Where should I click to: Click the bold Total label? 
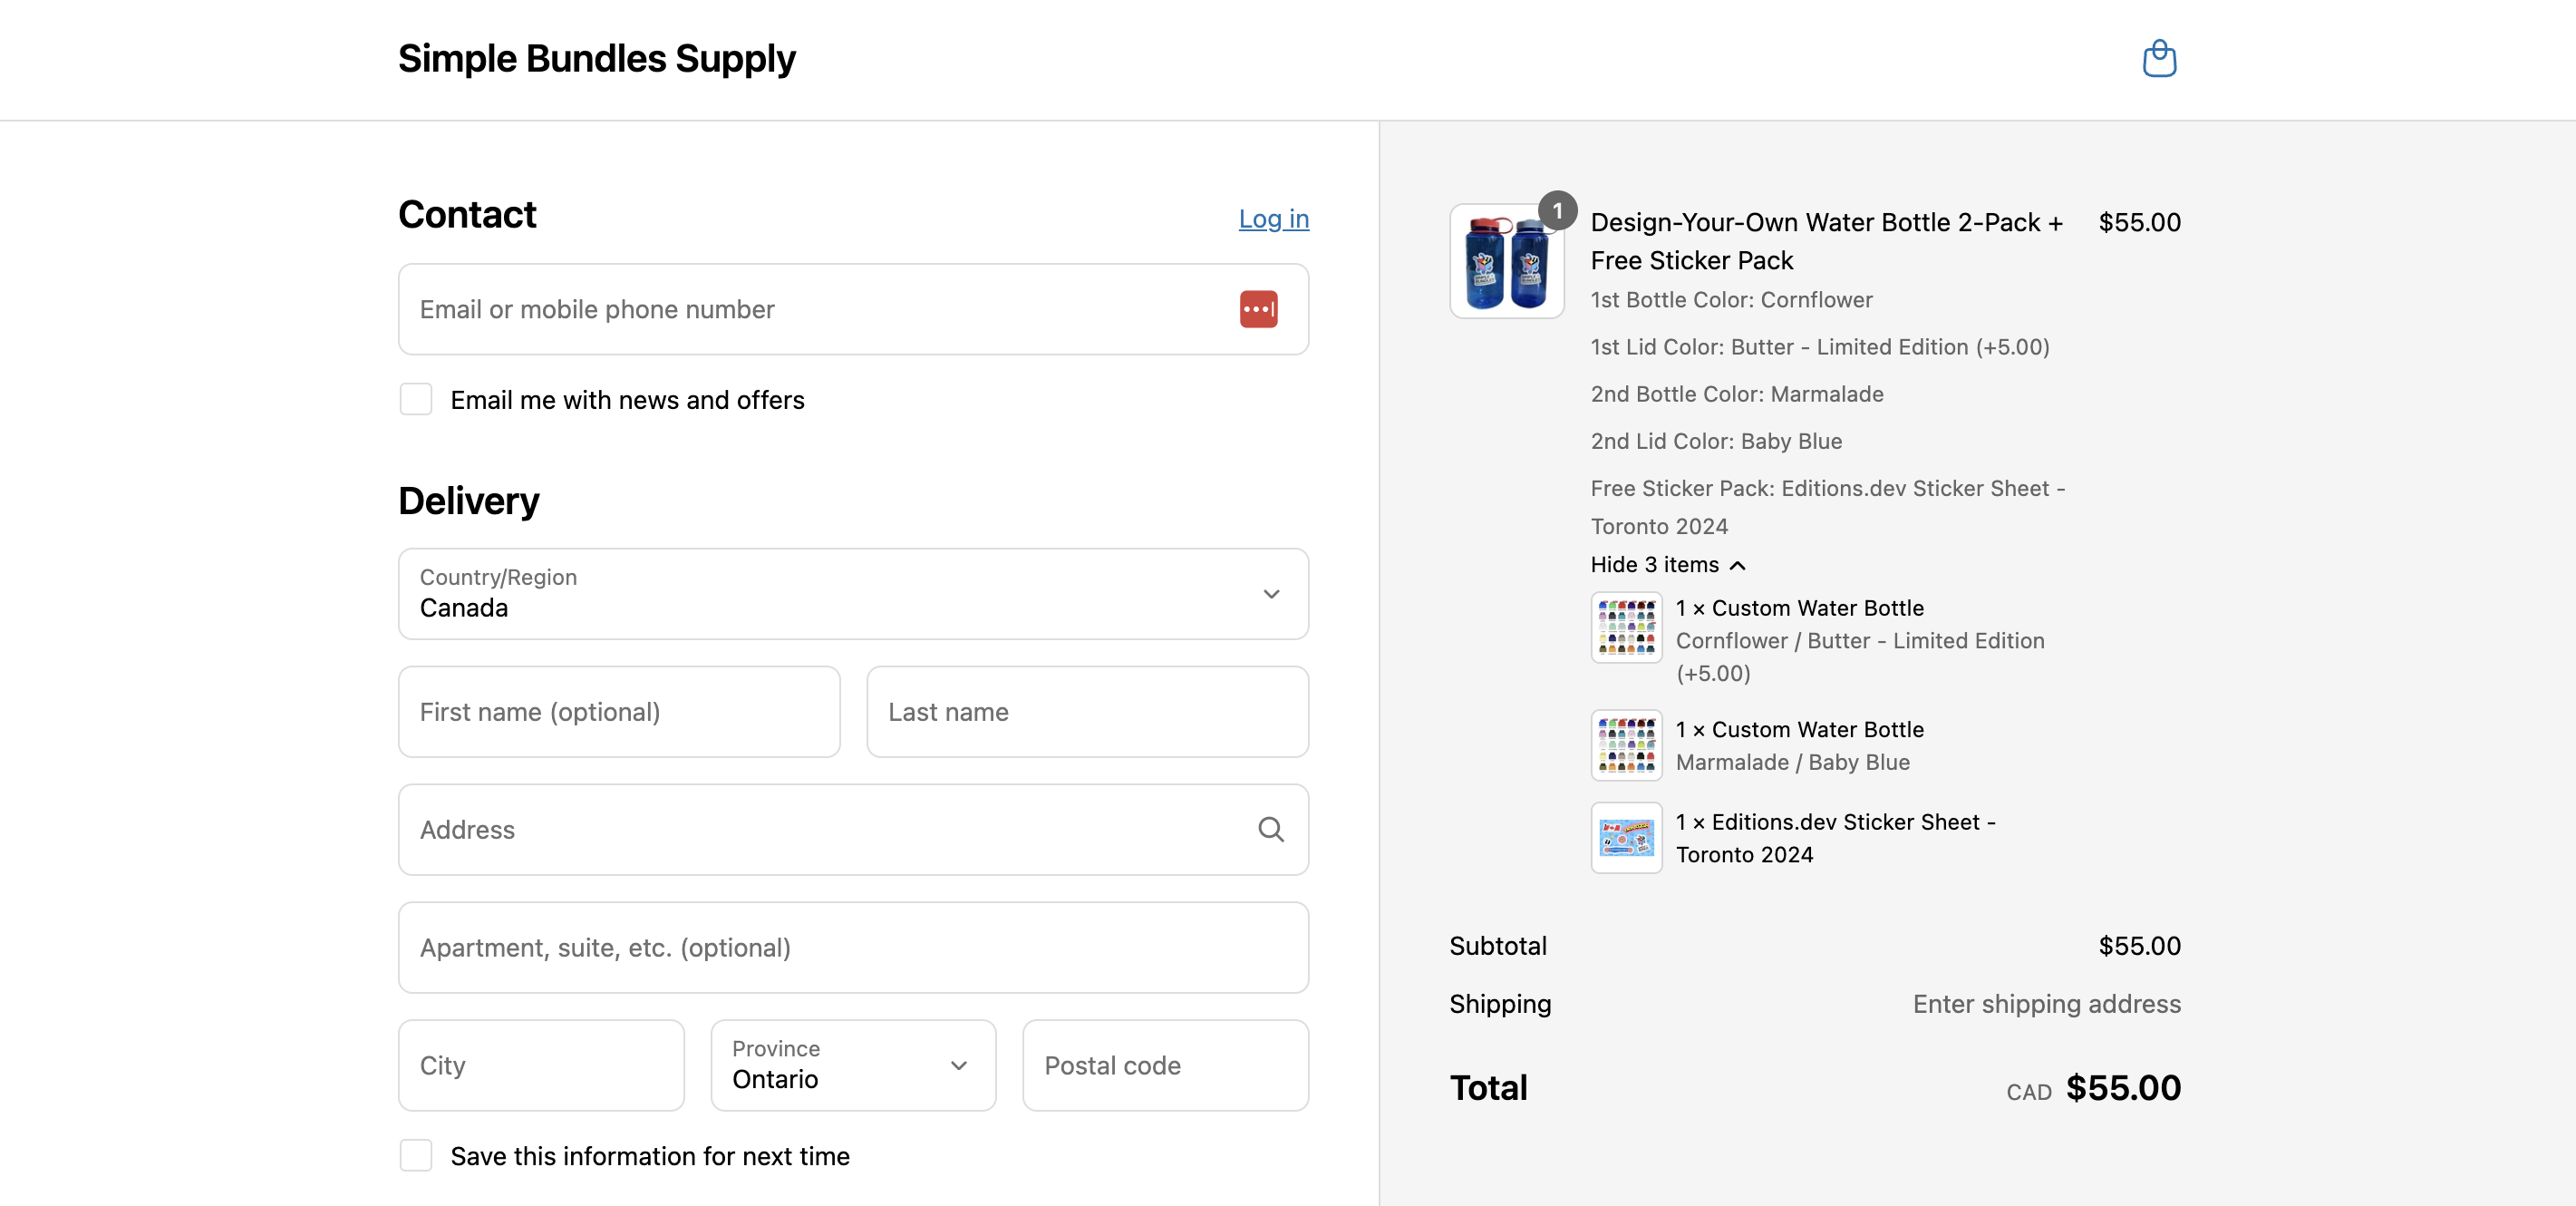[1488, 1088]
